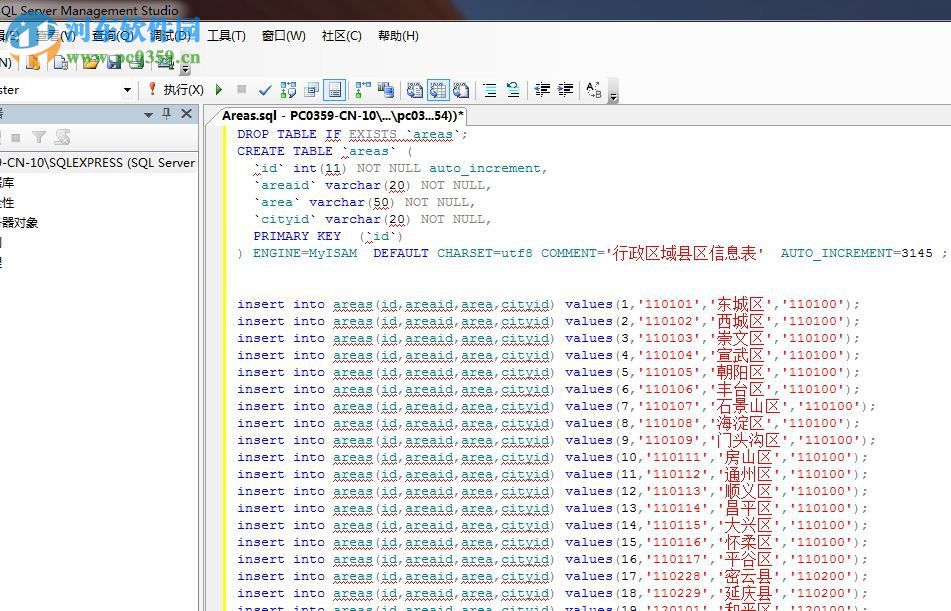Parse the query using the checkmark icon
The width and height of the screenshot is (951, 611).
265,90
